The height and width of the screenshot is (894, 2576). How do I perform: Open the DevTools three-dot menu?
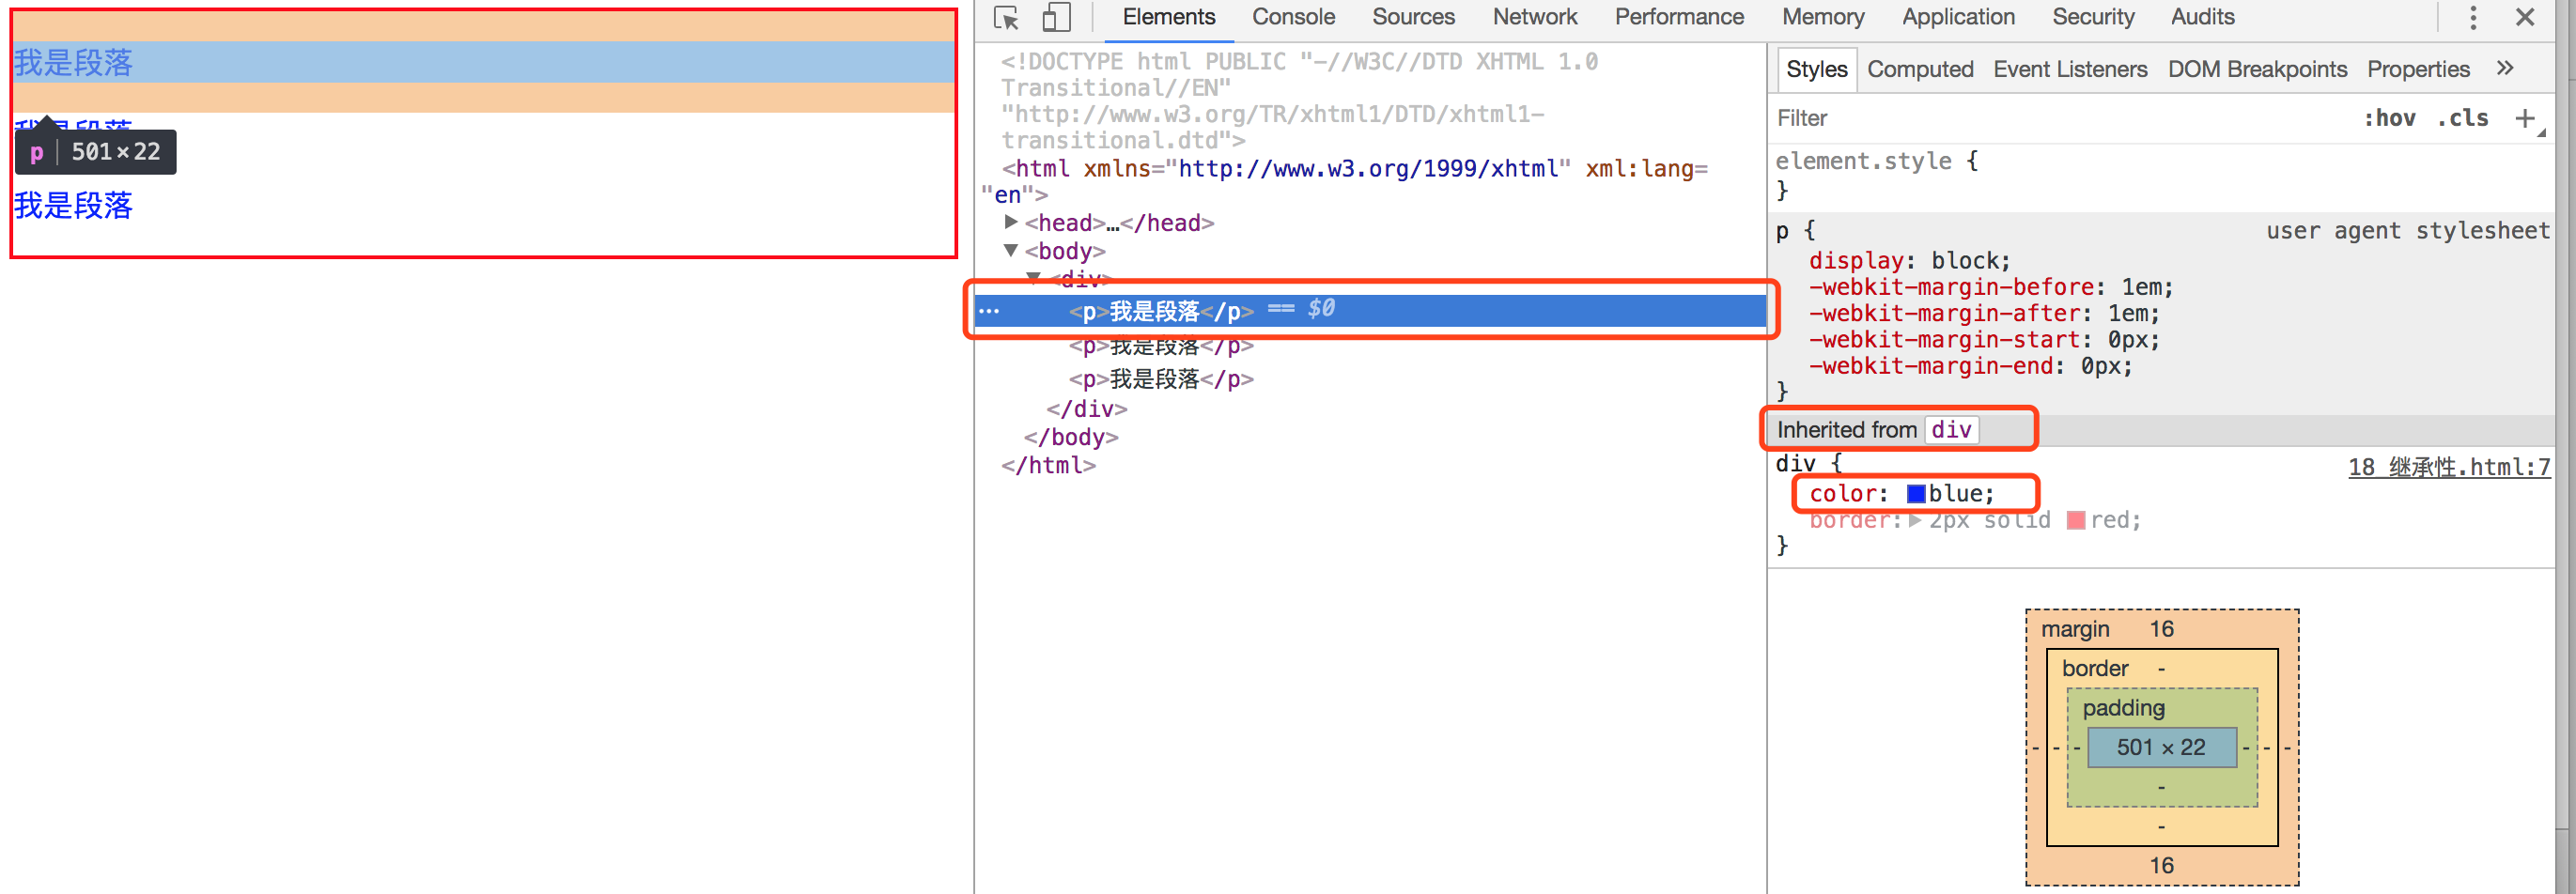pyautogui.click(x=2473, y=17)
